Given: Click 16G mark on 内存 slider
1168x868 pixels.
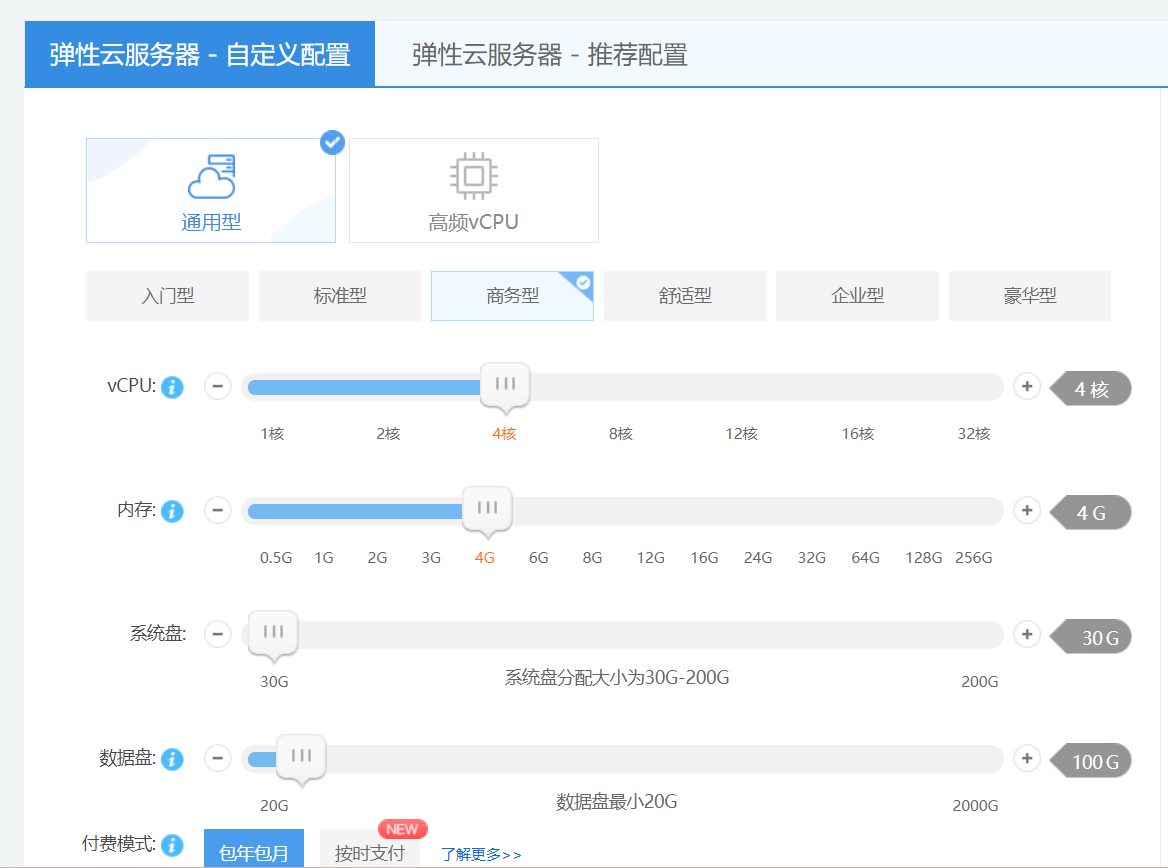Looking at the screenshot, I should click(704, 558).
